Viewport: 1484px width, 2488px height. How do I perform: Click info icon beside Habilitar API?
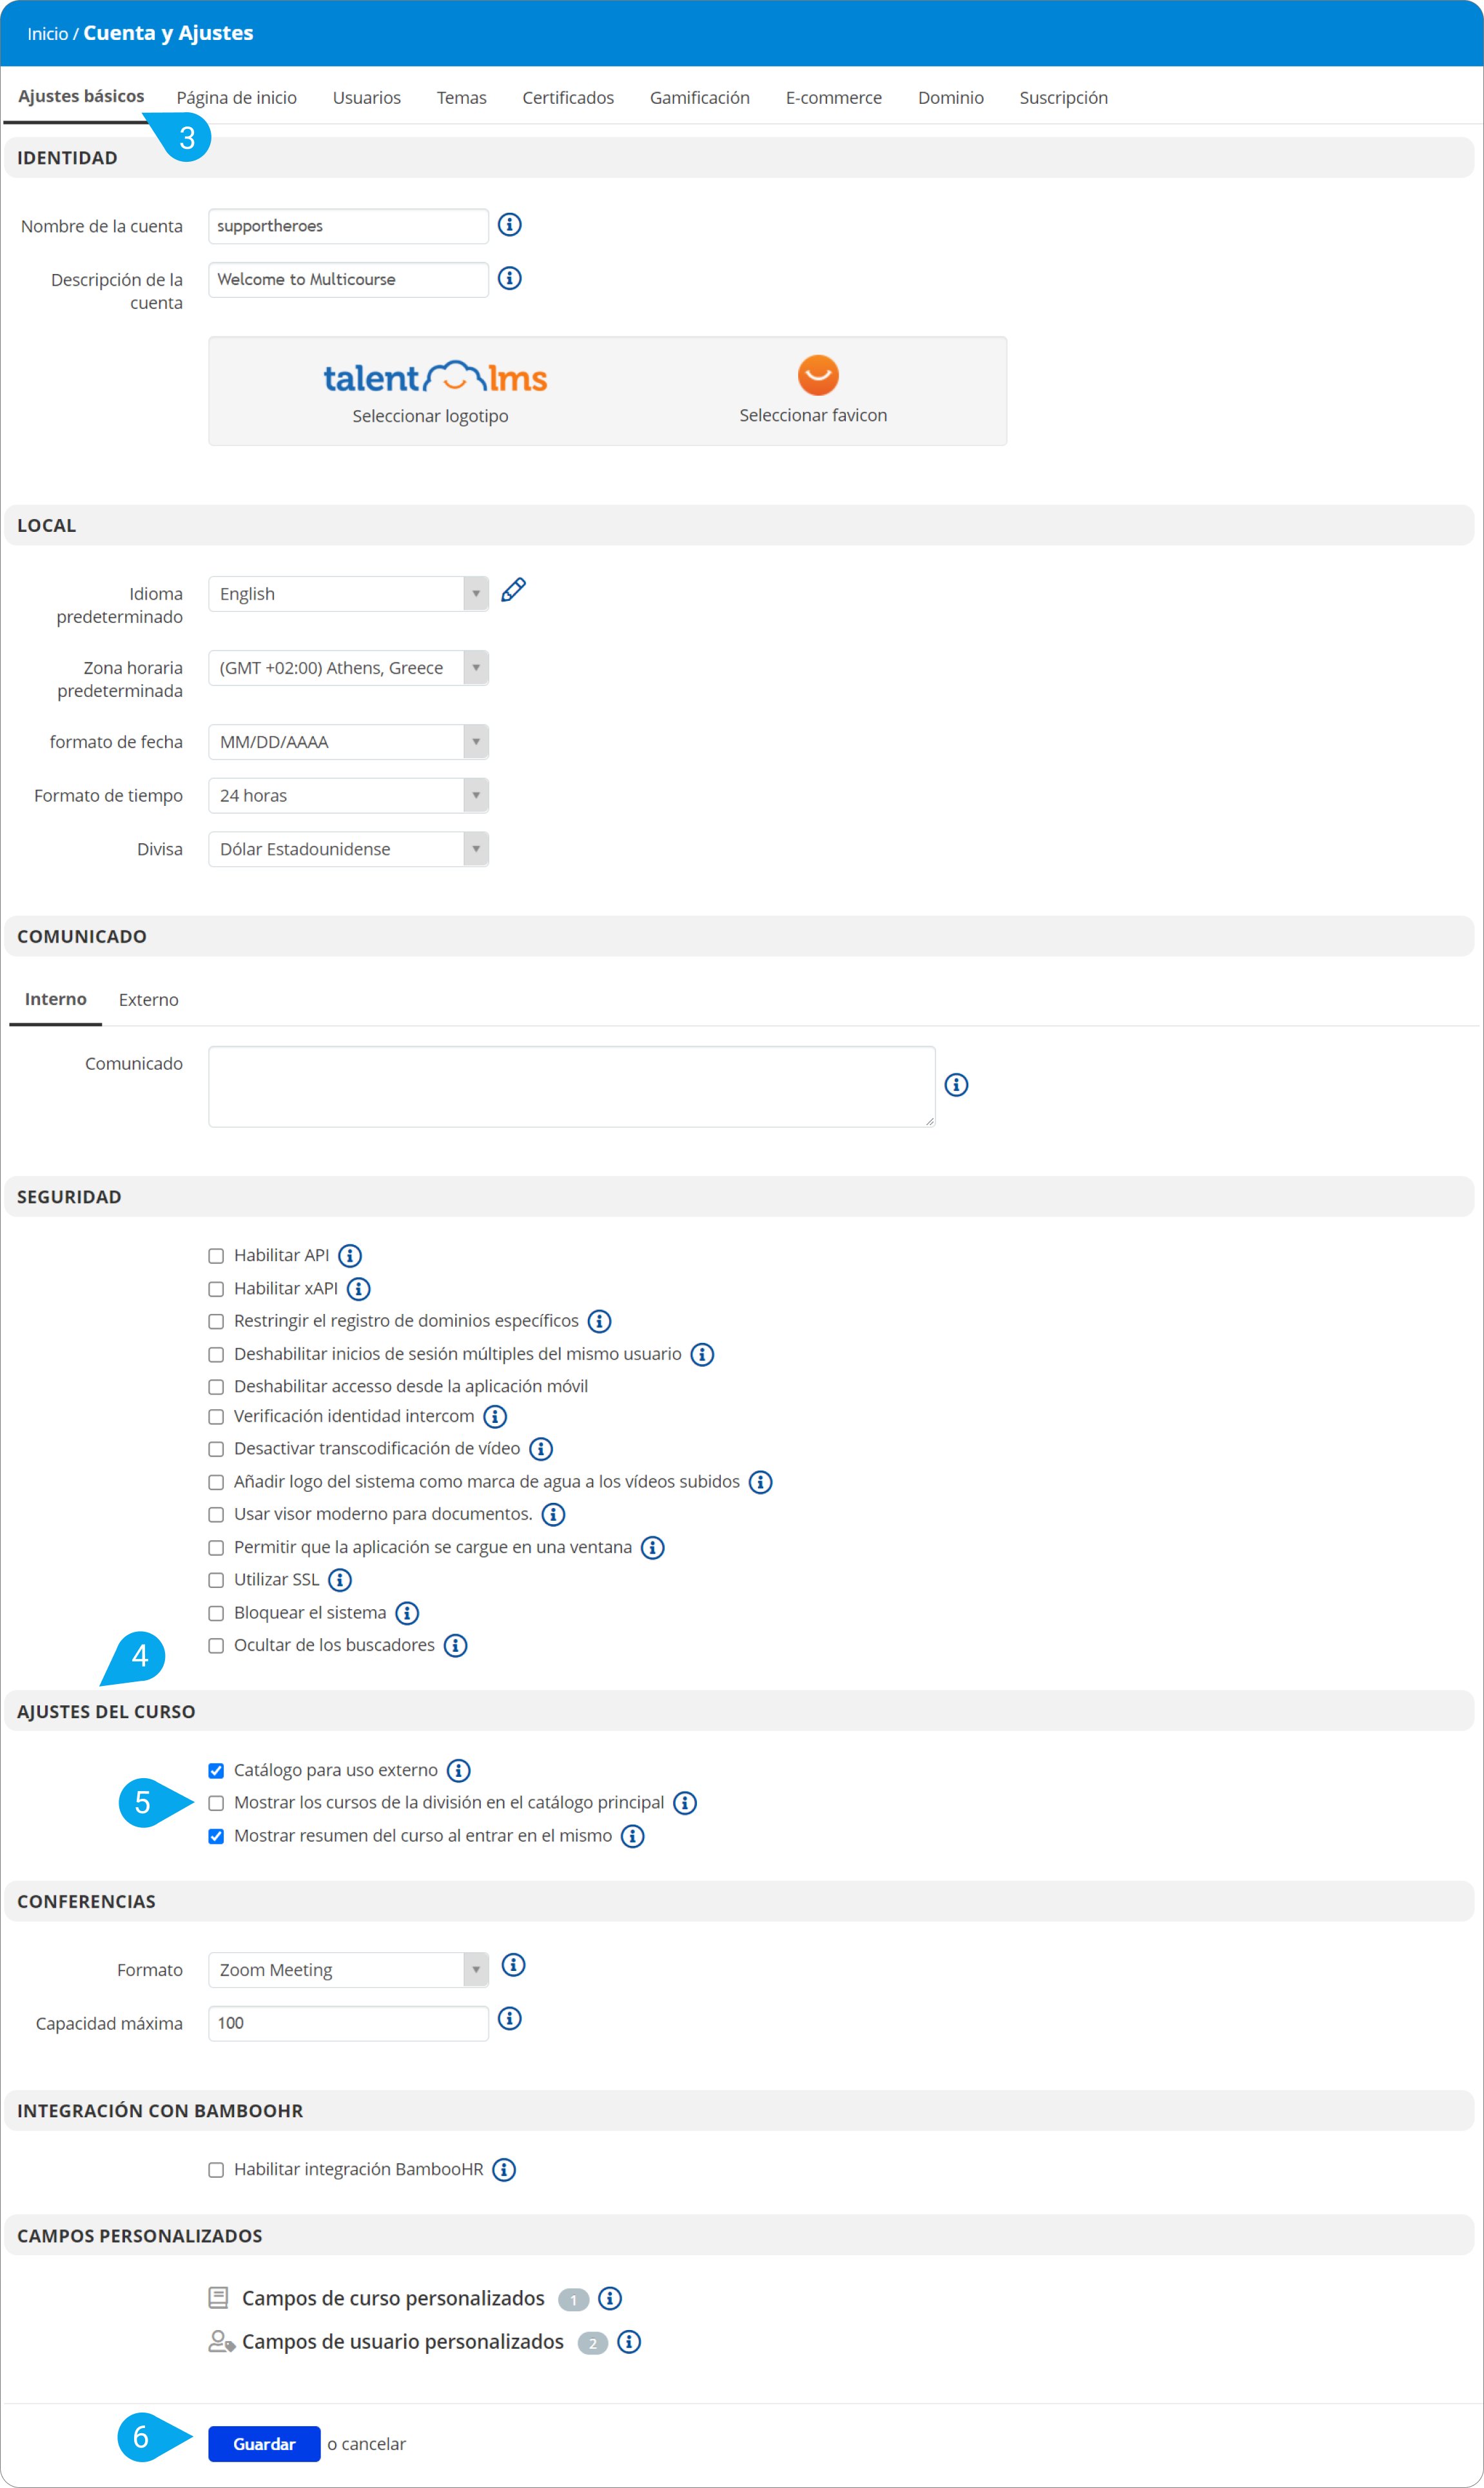coord(350,1256)
